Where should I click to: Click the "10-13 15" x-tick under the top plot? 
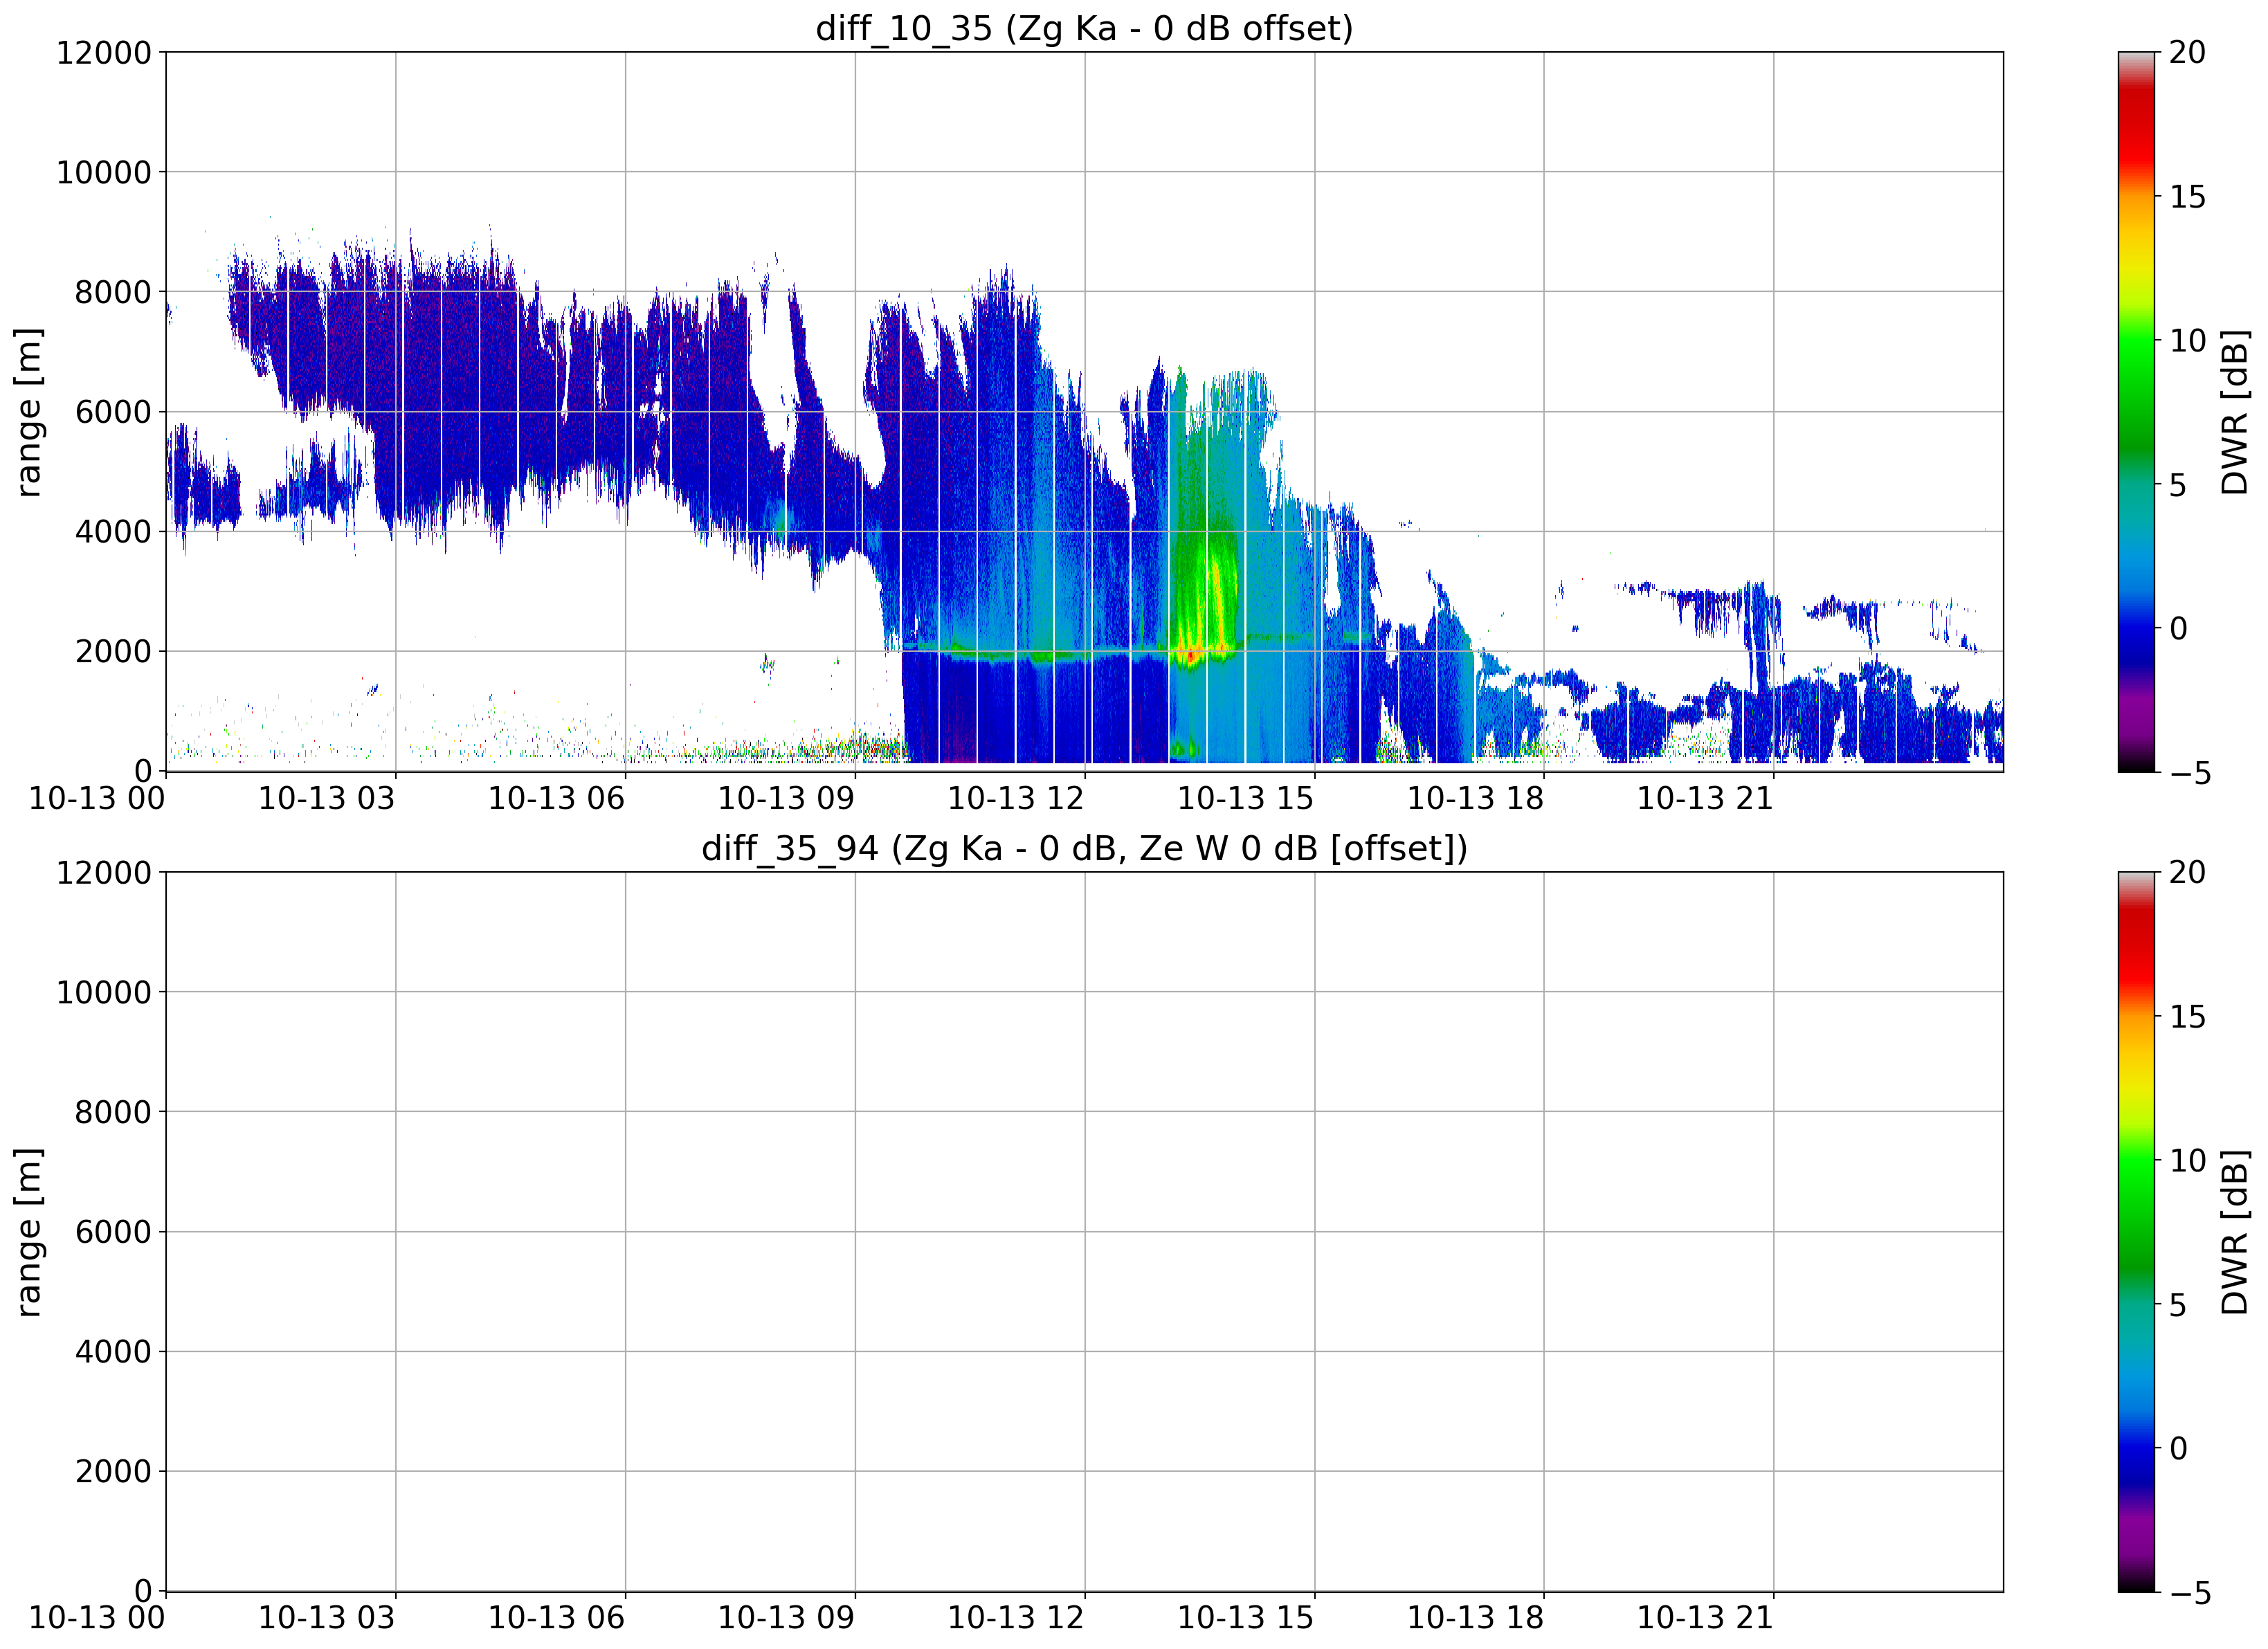pyautogui.click(x=1245, y=798)
